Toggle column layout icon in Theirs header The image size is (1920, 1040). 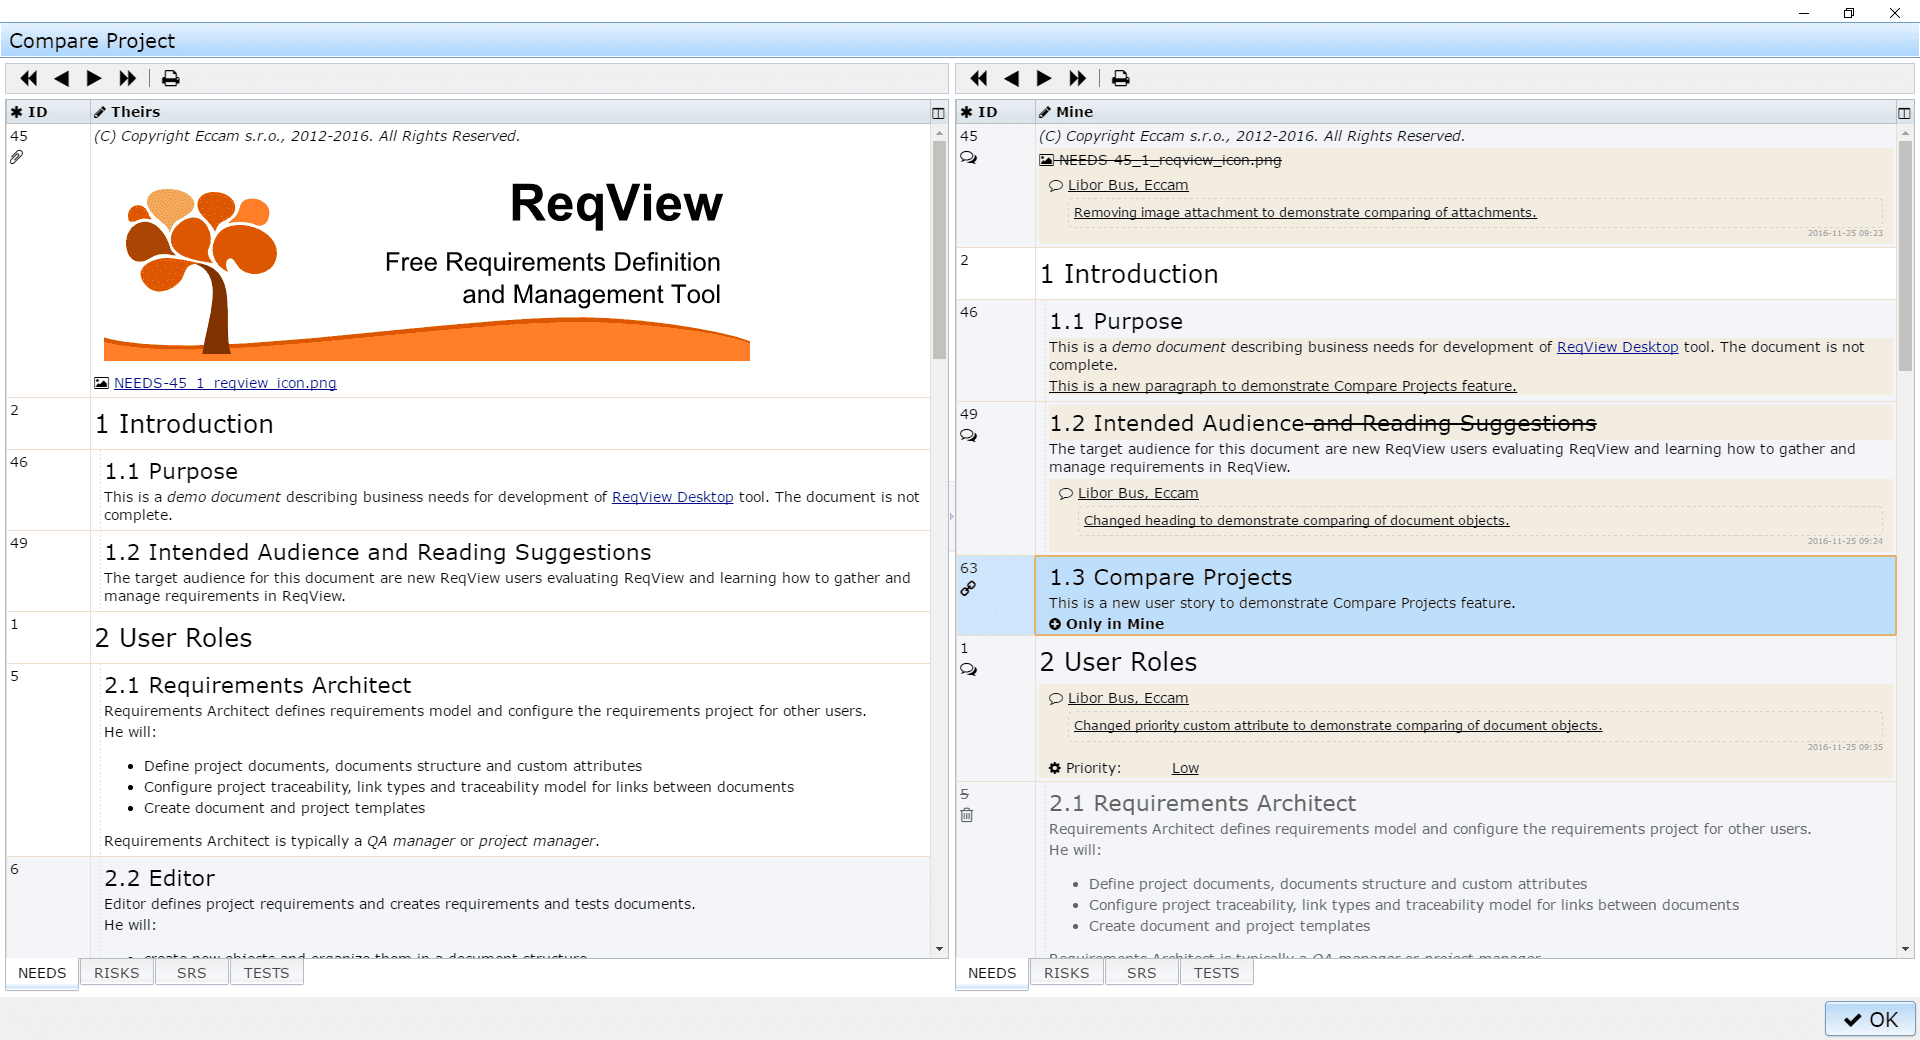click(938, 113)
